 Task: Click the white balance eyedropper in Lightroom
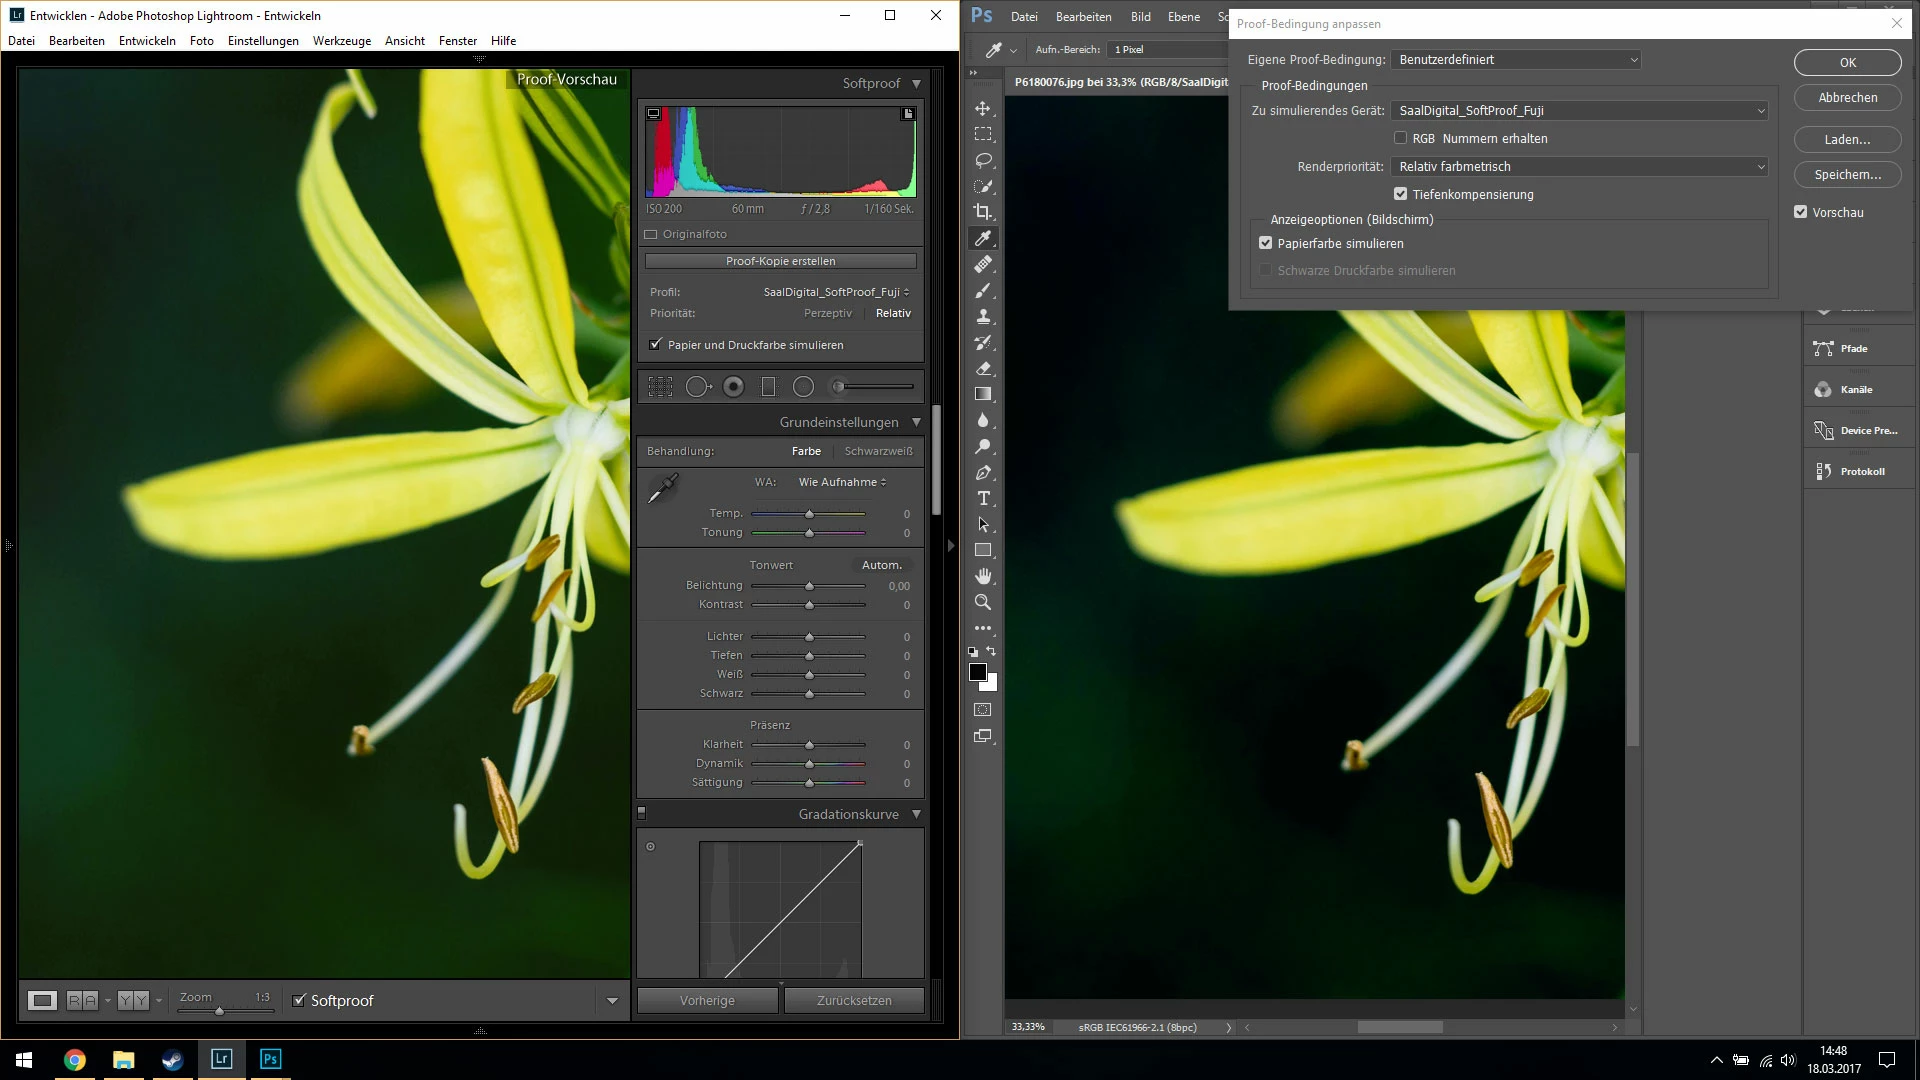coord(662,488)
